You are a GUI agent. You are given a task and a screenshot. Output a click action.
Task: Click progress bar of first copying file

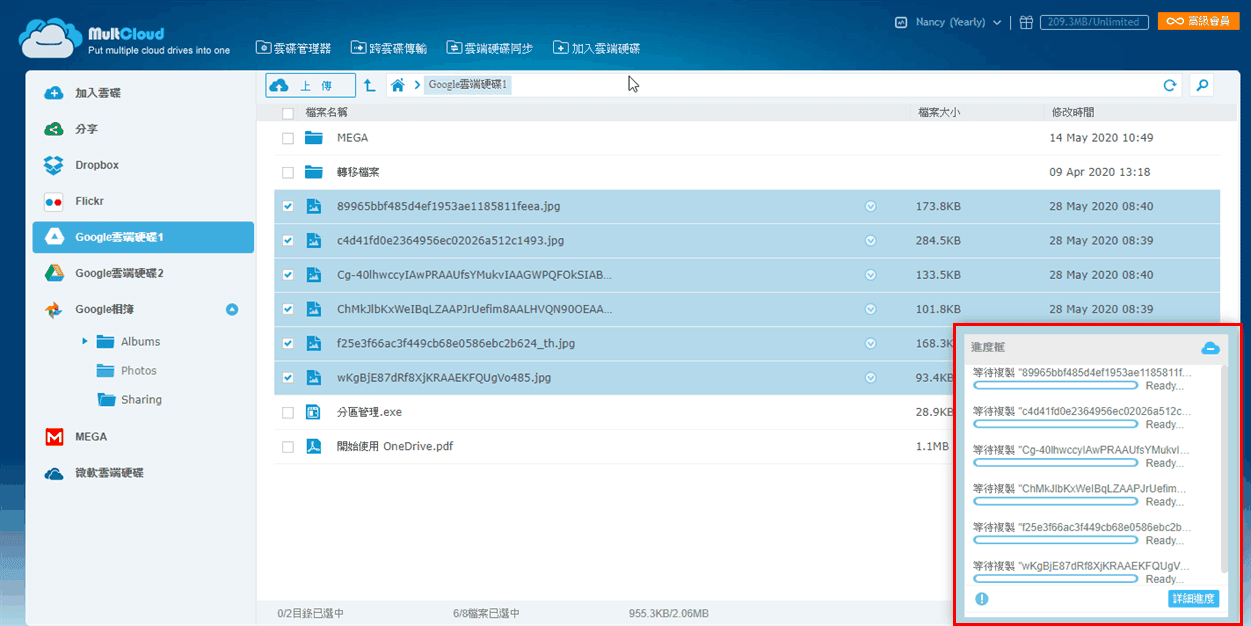click(x=1056, y=385)
